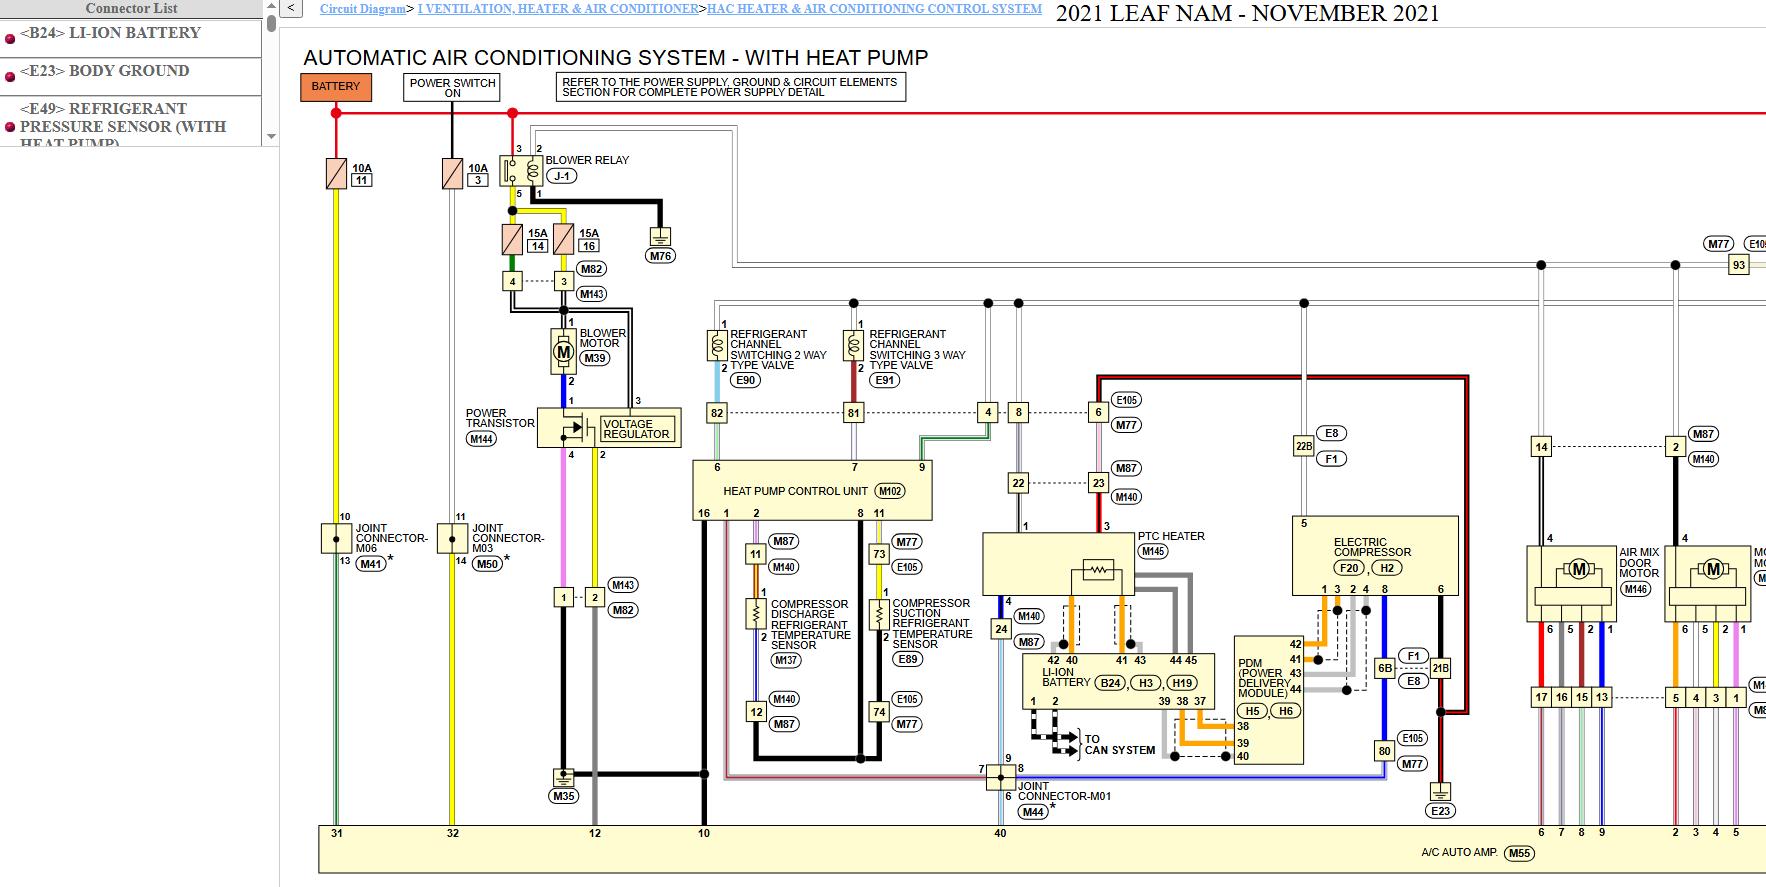This screenshot has width=1766, height=887.
Task: Click the BATTERY power source box
Action: click(336, 87)
